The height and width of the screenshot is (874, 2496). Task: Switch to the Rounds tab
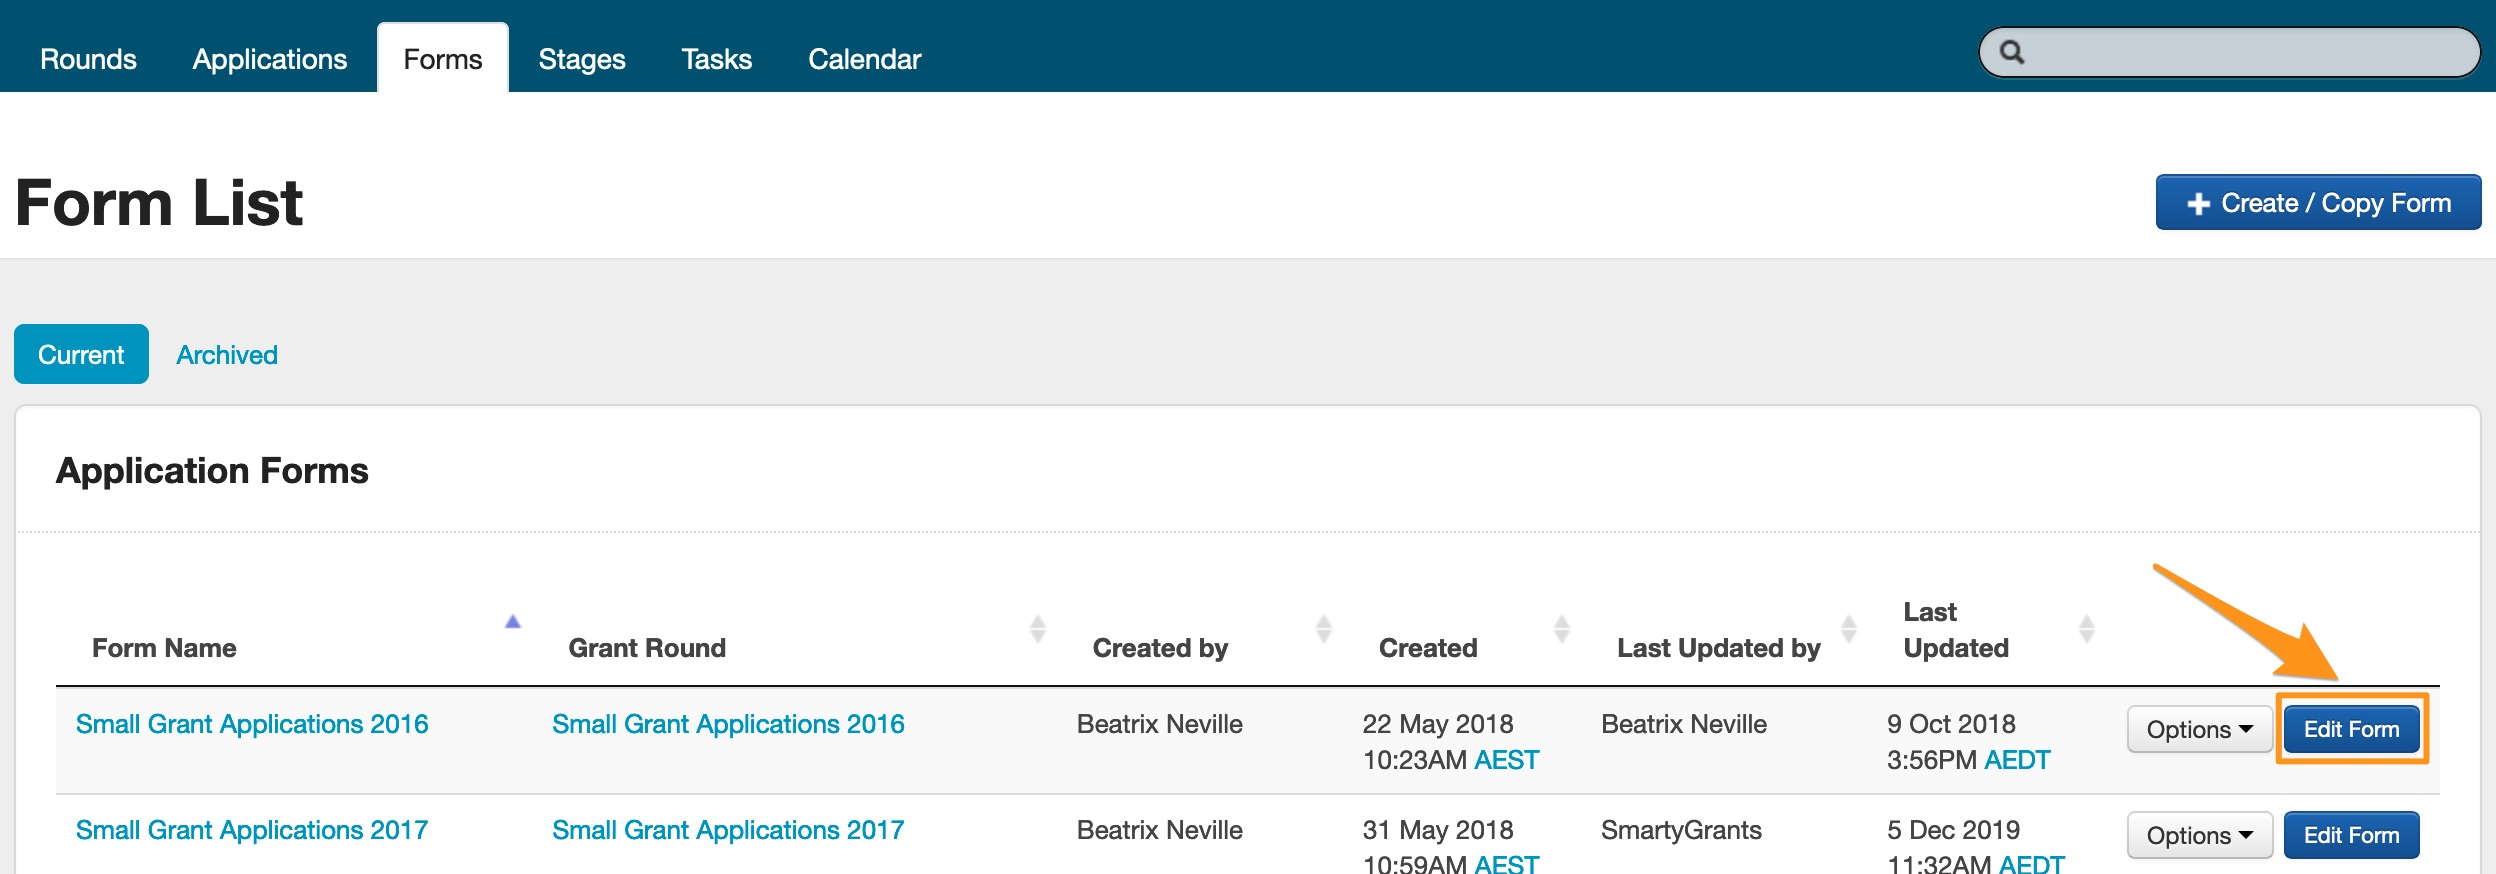[x=88, y=59]
